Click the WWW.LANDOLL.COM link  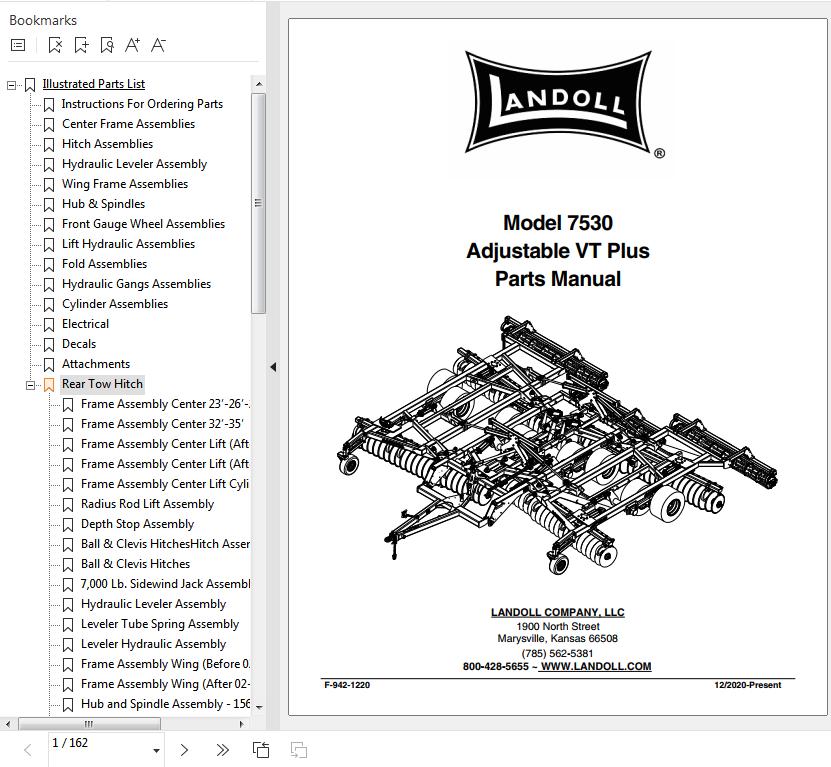coord(596,666)
